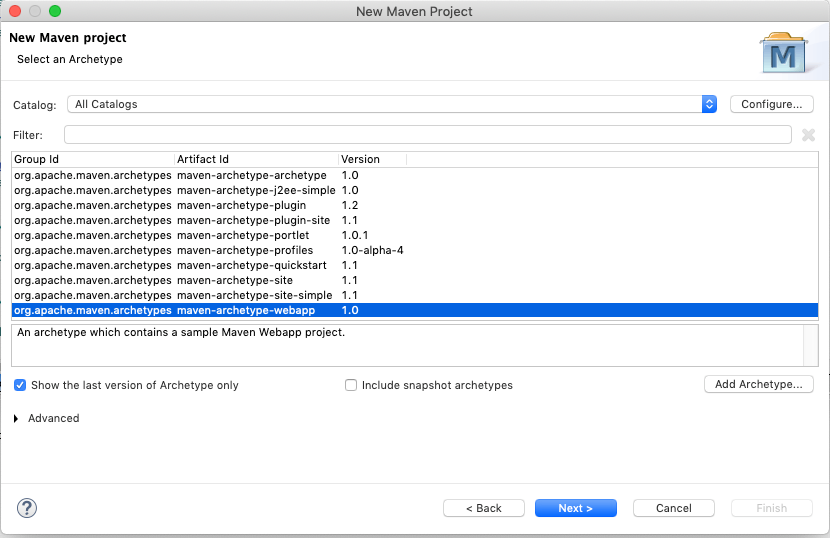Image resolution: width=830 pixels, height=538 pixels.
Task: Toggle Show the last version of Archetype only
Action: click(20, 385)
